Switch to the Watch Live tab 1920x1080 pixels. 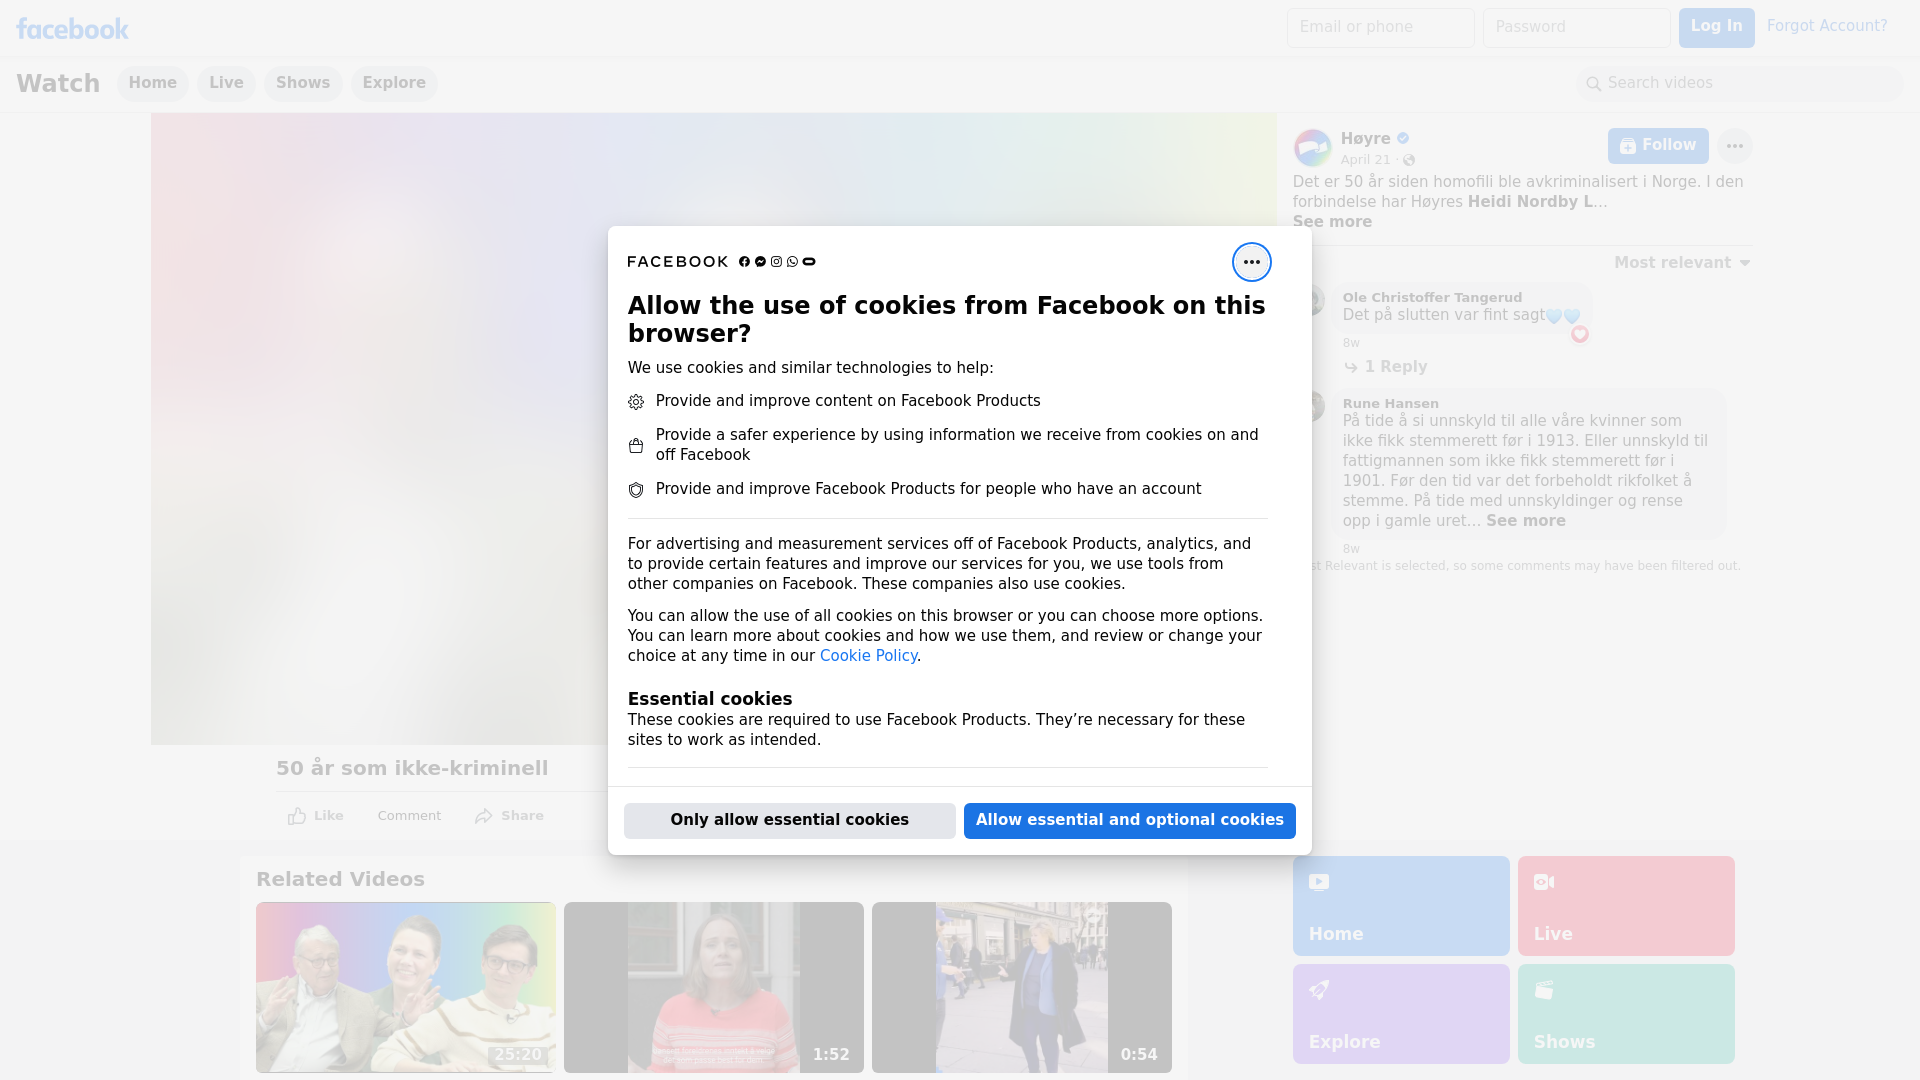226,83
